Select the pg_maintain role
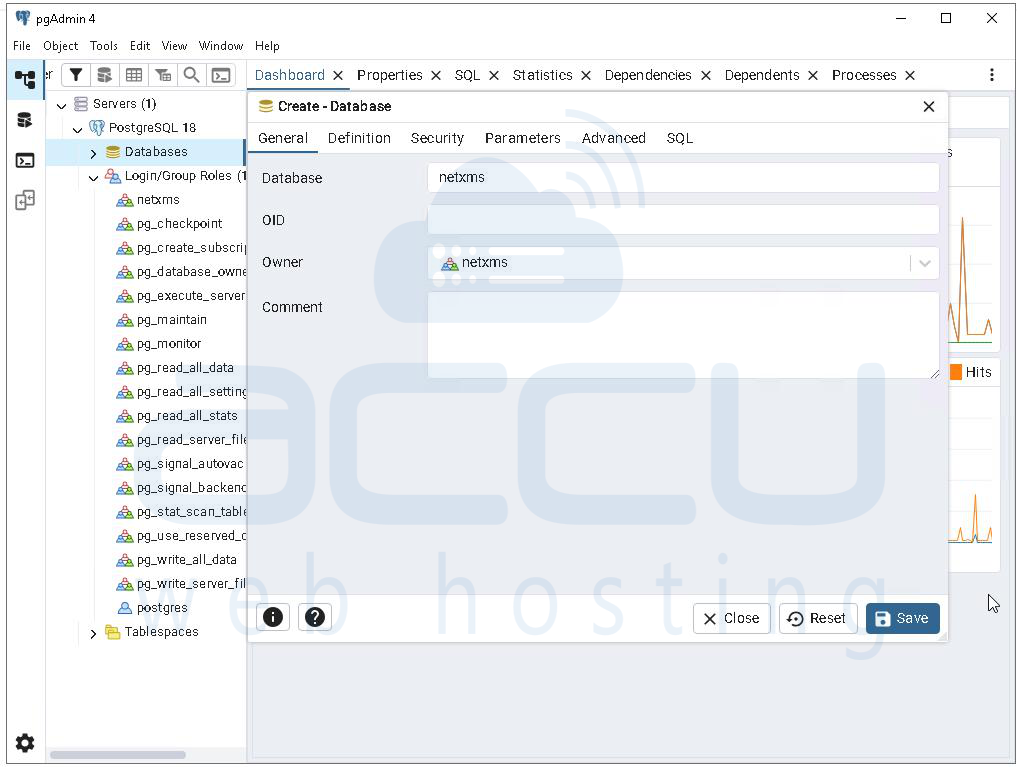 point(171,320)
